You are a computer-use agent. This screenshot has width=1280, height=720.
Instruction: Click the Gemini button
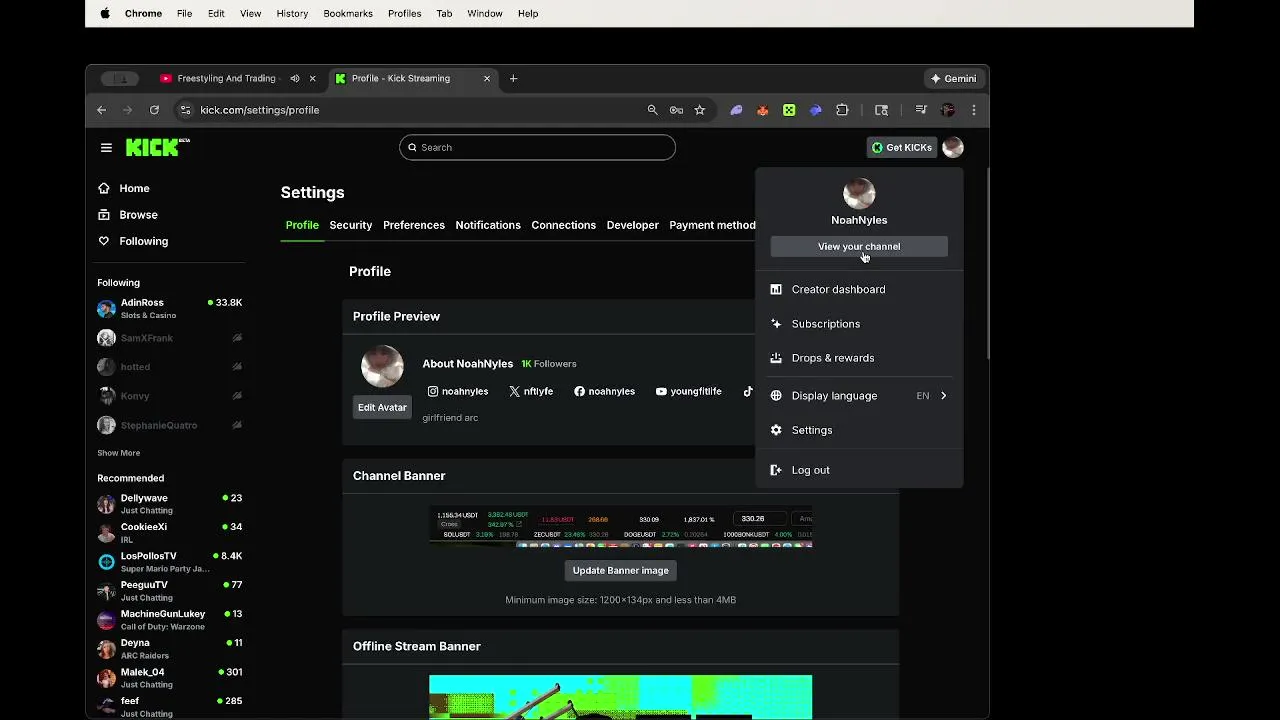click(x=954, y=78)
